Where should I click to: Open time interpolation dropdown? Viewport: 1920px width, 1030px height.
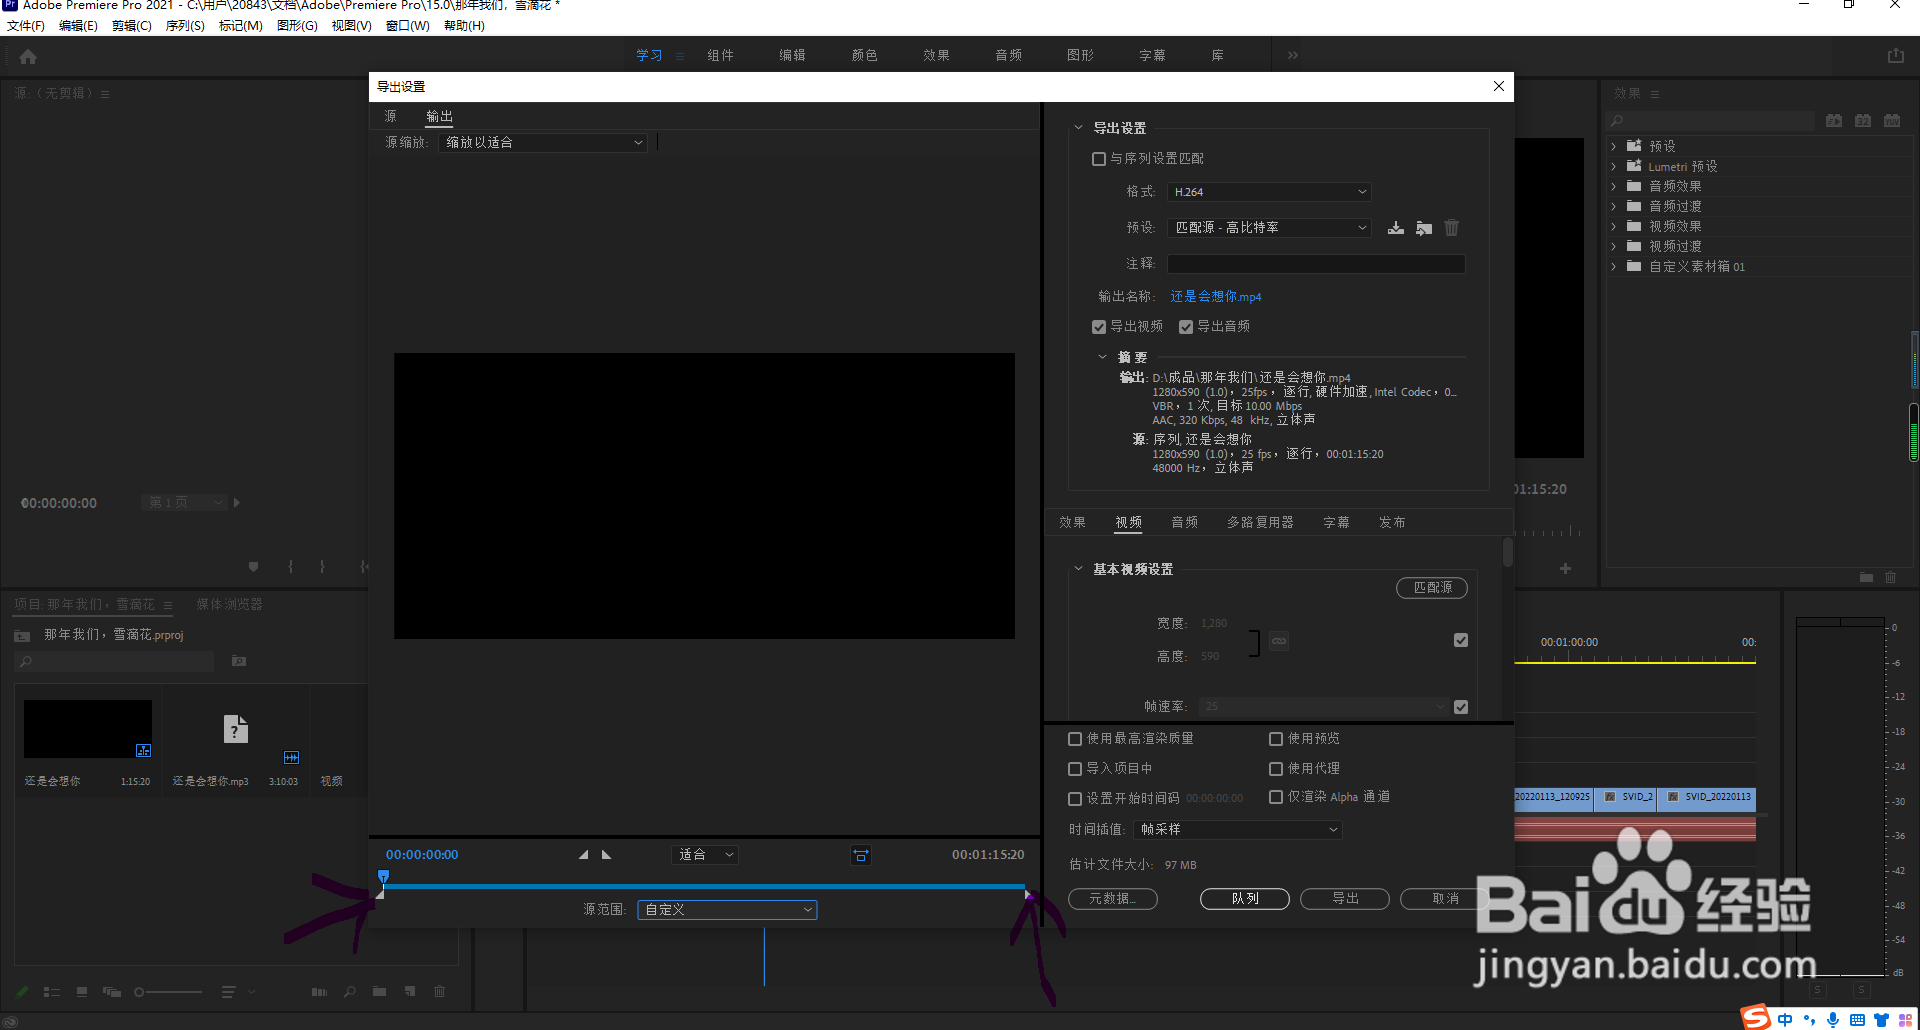point(1237,830)
